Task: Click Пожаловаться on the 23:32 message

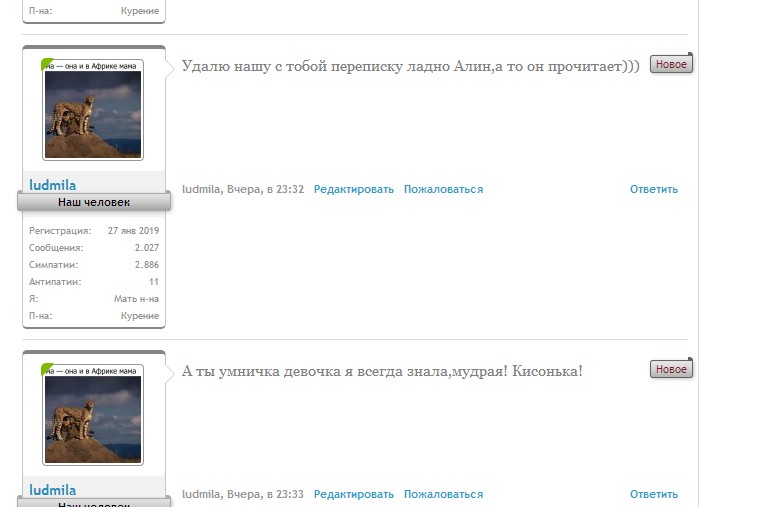Action: (x=444, y=190)
